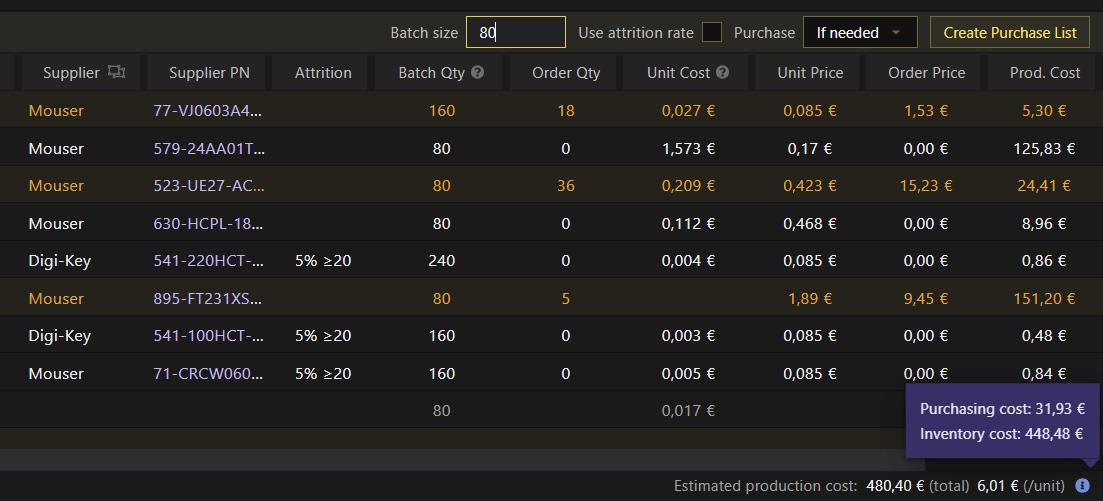Open supplier part link 71-CRCW060
Viewport: 1103px width, 501px height.
coord(208,373)
